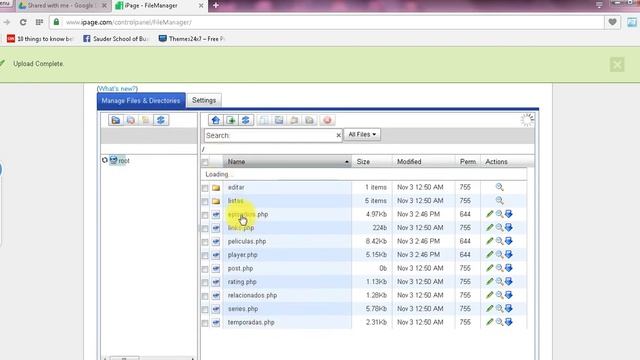This screenshot has width=640, height=360.
Task: Check the post.php checkbox
Action: pos(205,269)
